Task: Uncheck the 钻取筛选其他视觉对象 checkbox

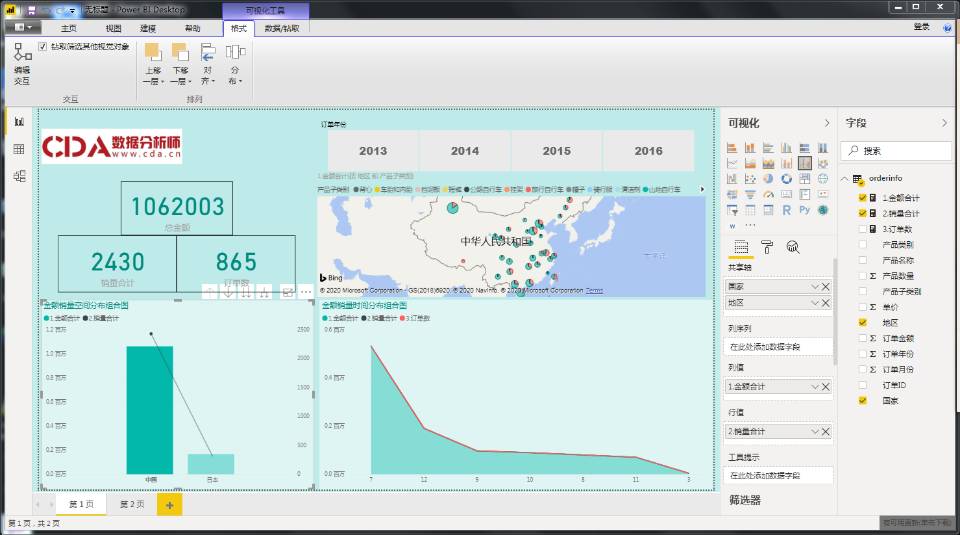Action: point(42,47)
